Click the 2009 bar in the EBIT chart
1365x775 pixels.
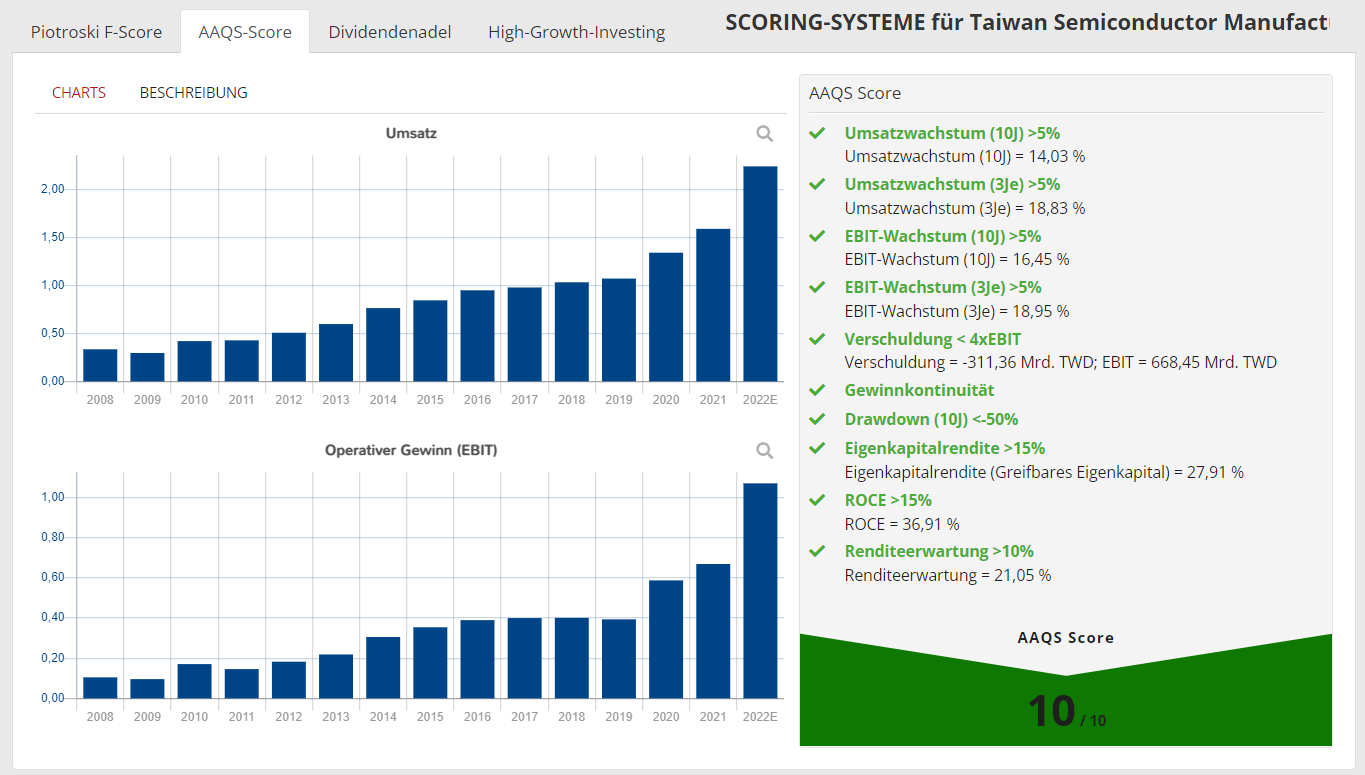tap(147, 688)
